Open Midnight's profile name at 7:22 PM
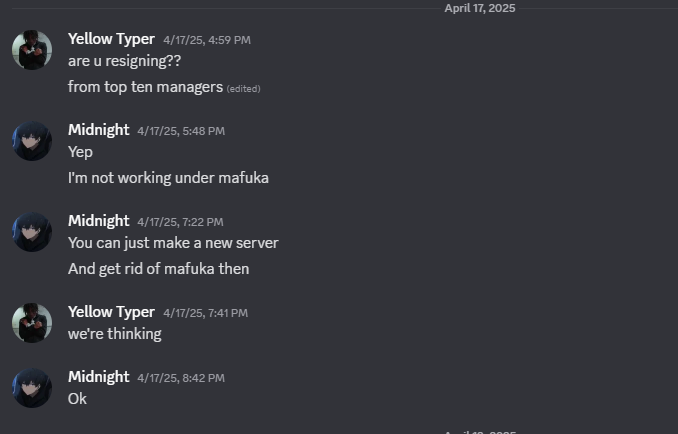 pyautogui.click(x=99, y=221)
